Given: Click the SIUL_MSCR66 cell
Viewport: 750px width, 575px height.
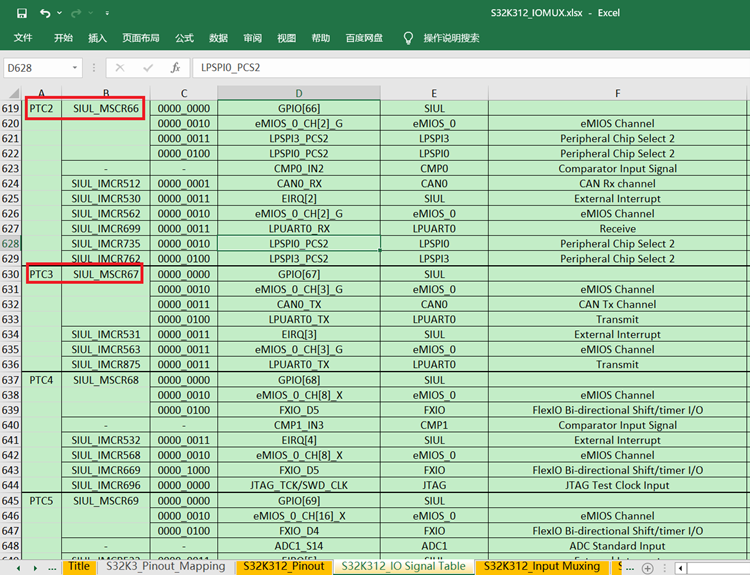Looking at the screenshot, I should click(106, 109).
